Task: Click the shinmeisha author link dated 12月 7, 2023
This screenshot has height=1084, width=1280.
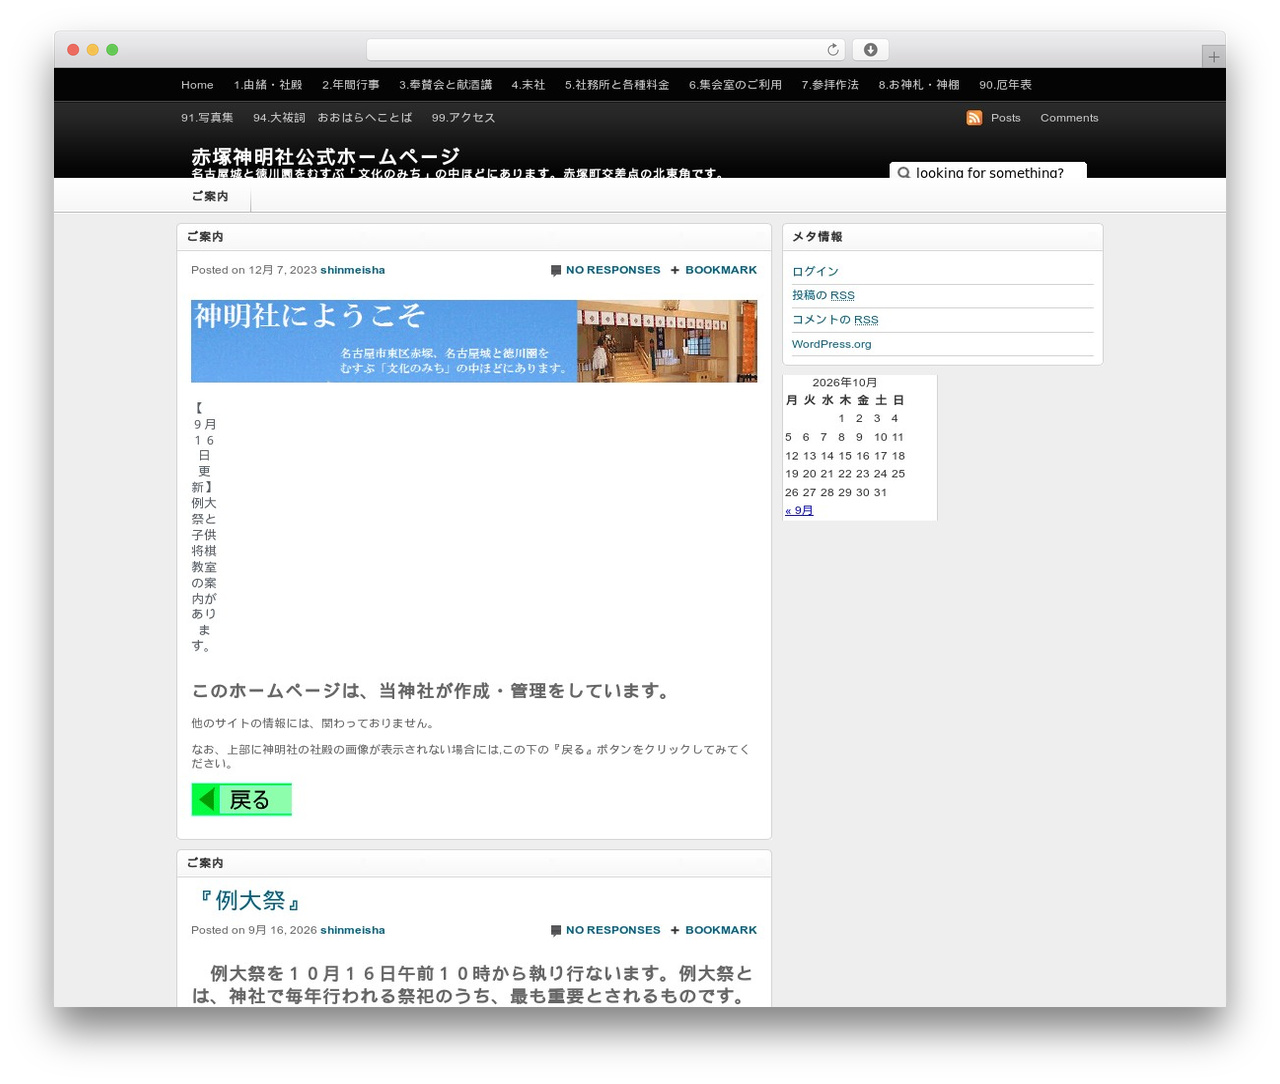Action: [352, 270]
